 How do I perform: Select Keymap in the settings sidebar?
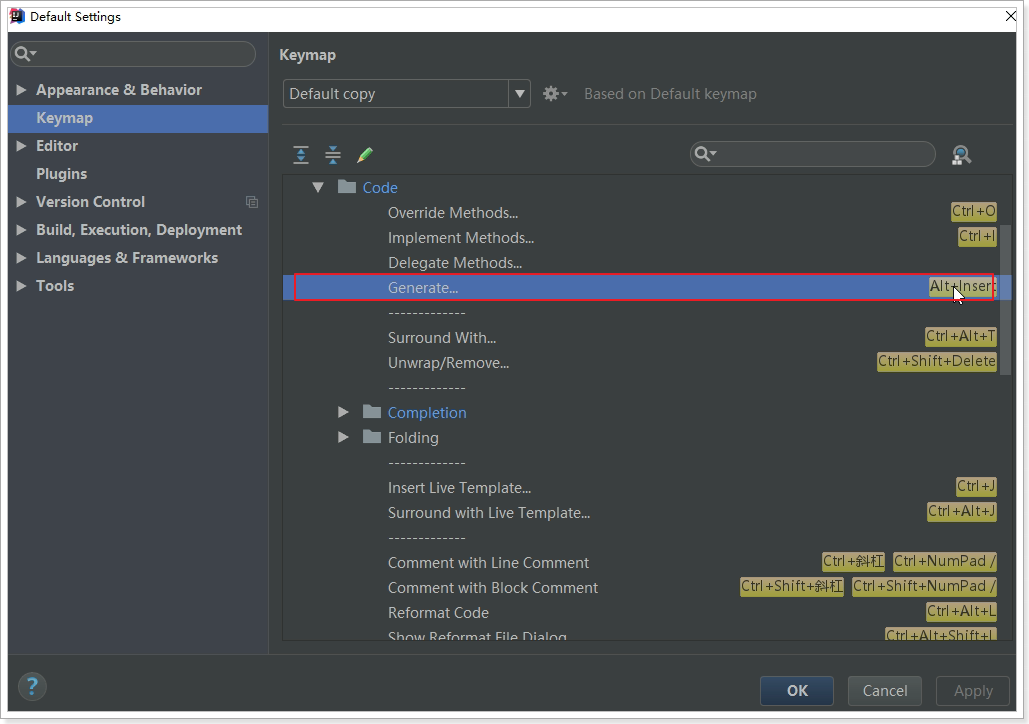(x=64, y=118)
